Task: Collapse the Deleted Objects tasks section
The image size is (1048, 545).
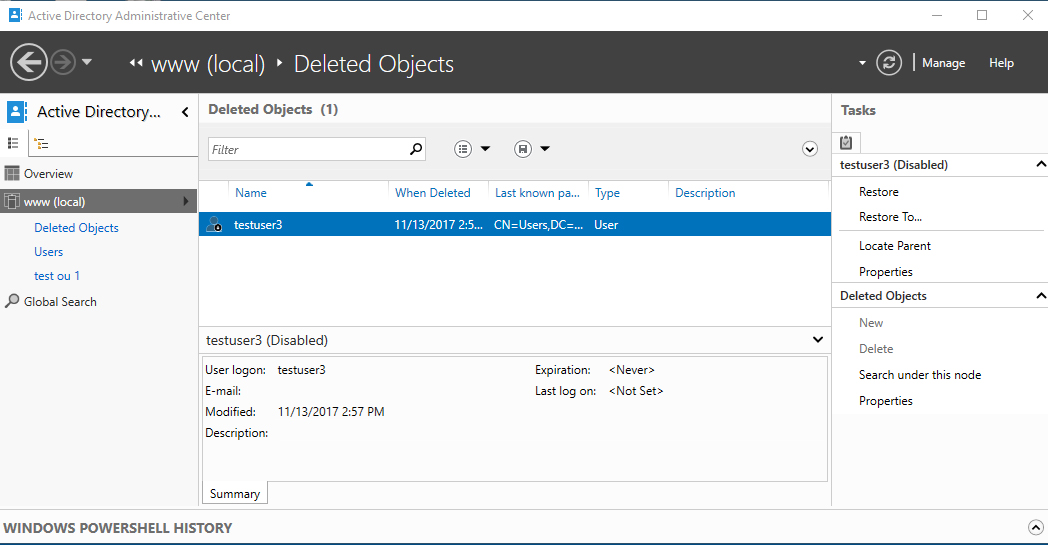Action: (1041, 296)
